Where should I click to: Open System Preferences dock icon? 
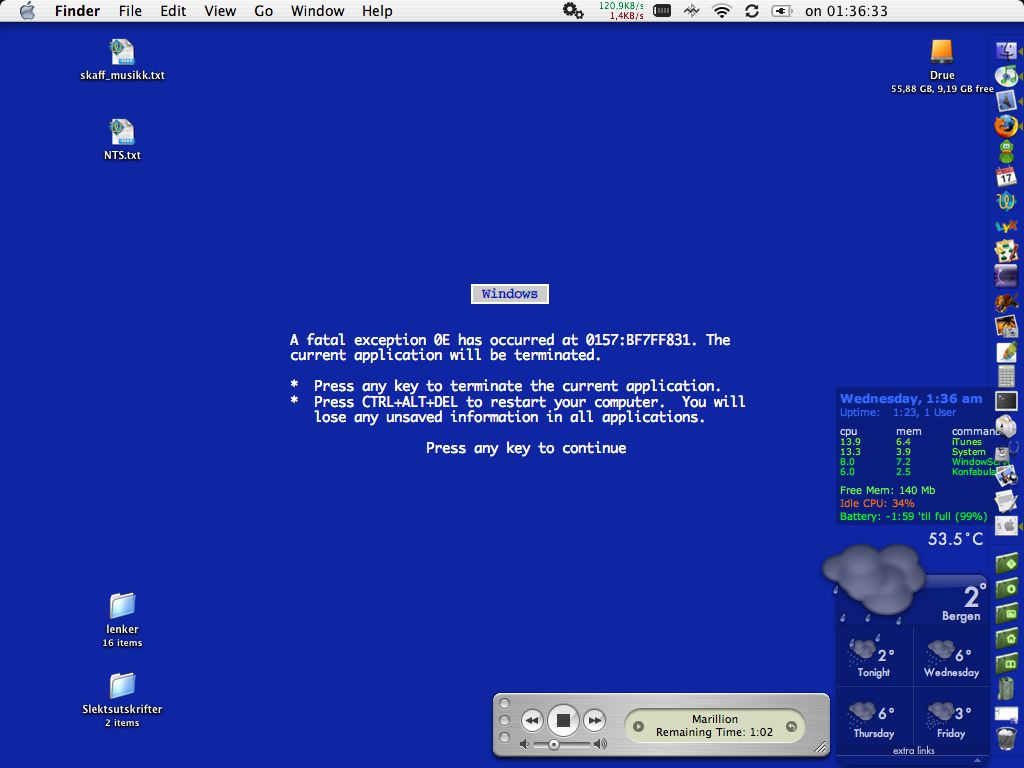coord(1006,525)
